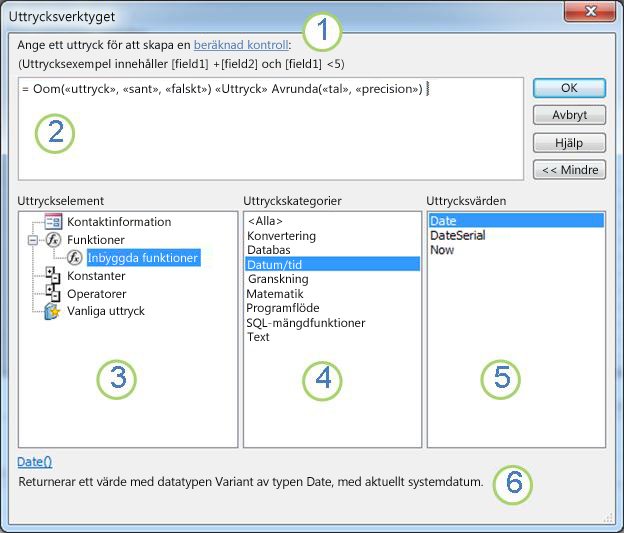624x533 pixels.
Task: Open the beräknad kontroll link
Action: [241, 45]
